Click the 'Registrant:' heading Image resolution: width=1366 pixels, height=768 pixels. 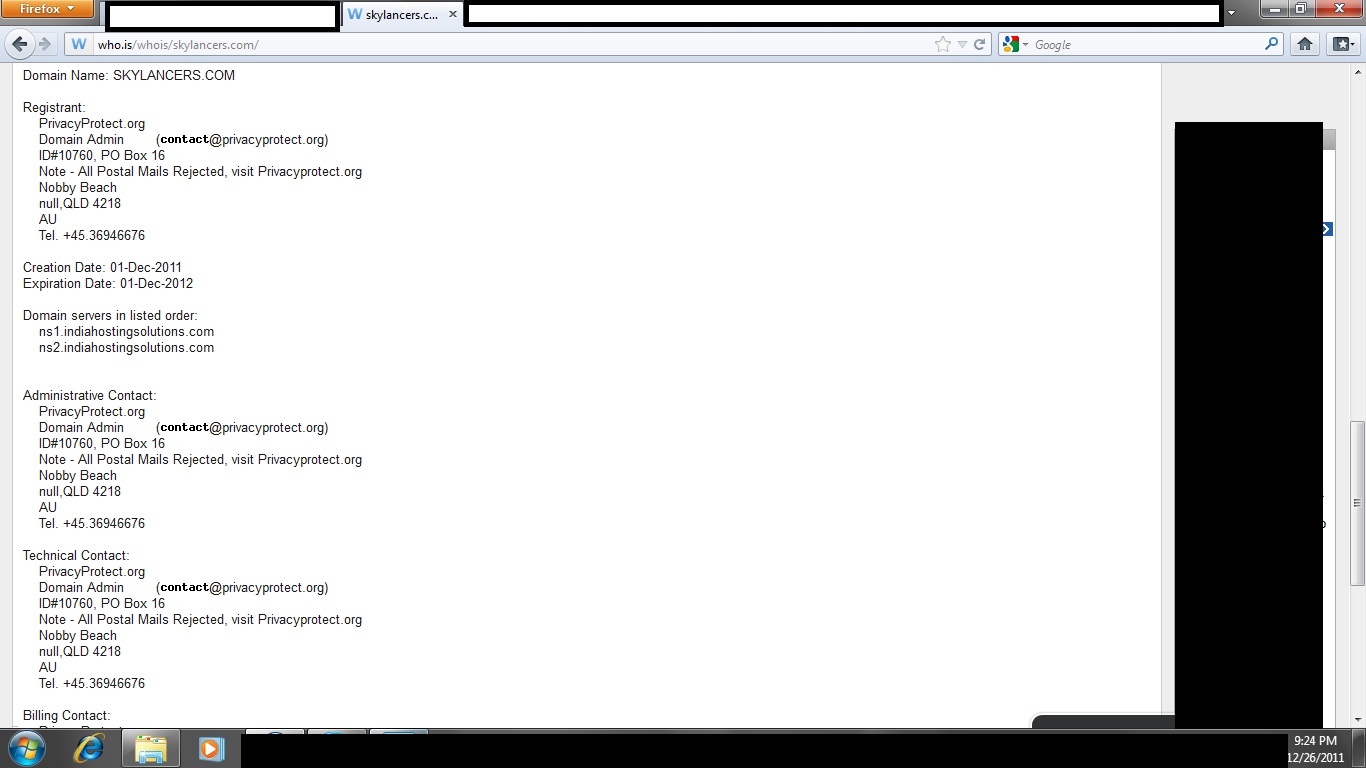point(54,107)
